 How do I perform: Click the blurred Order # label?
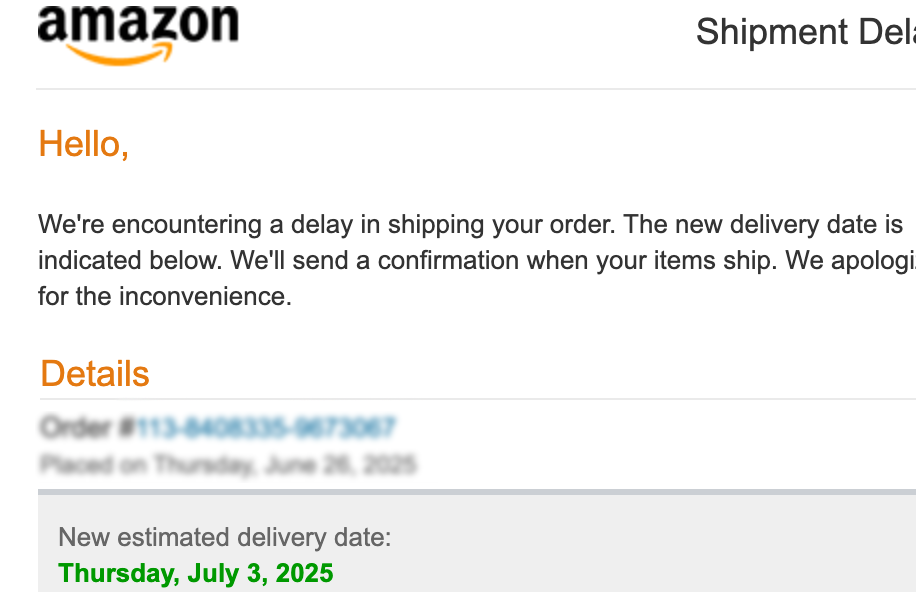coord(87,428)
